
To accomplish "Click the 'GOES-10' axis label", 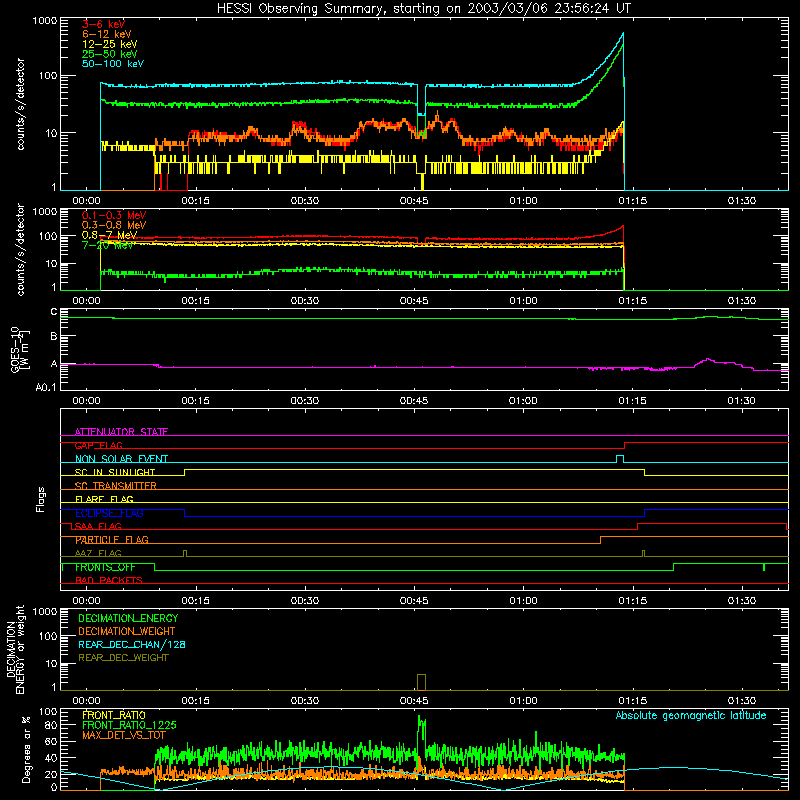I will (15, 349).
